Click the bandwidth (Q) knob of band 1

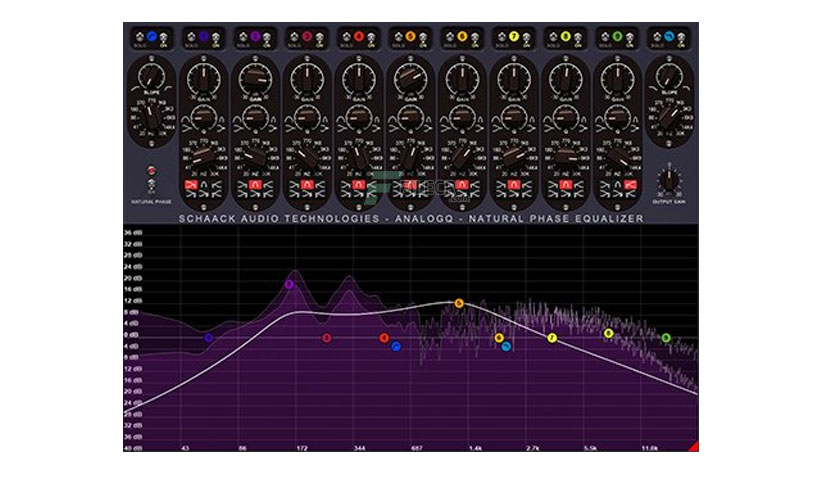(x=204, y=117)
